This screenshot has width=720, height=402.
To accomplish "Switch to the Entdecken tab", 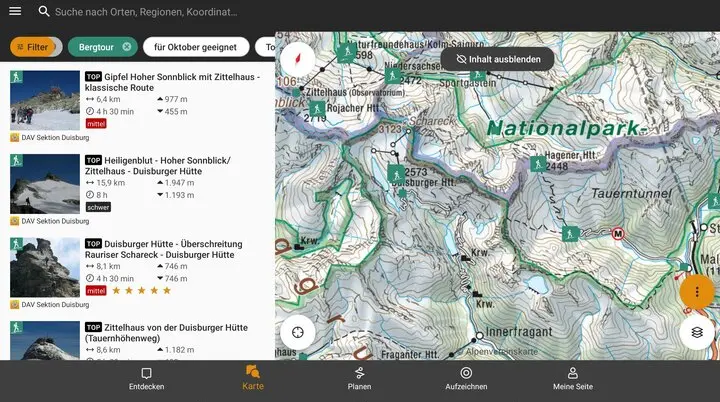I will pyautogui.click(x=147, y=378).
